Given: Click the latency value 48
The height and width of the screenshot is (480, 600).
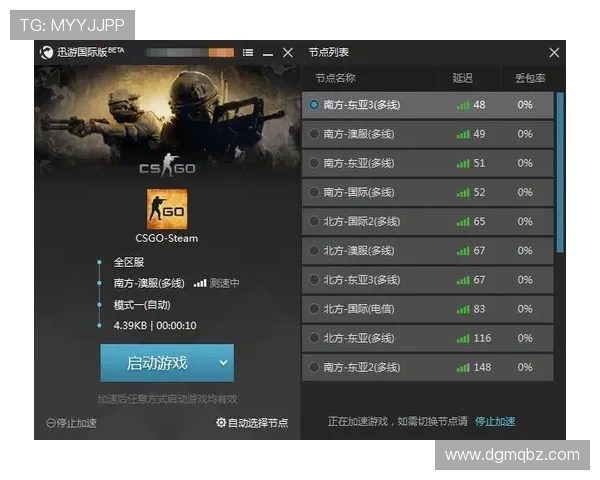Looking at the screenshot, I should 479,104.
